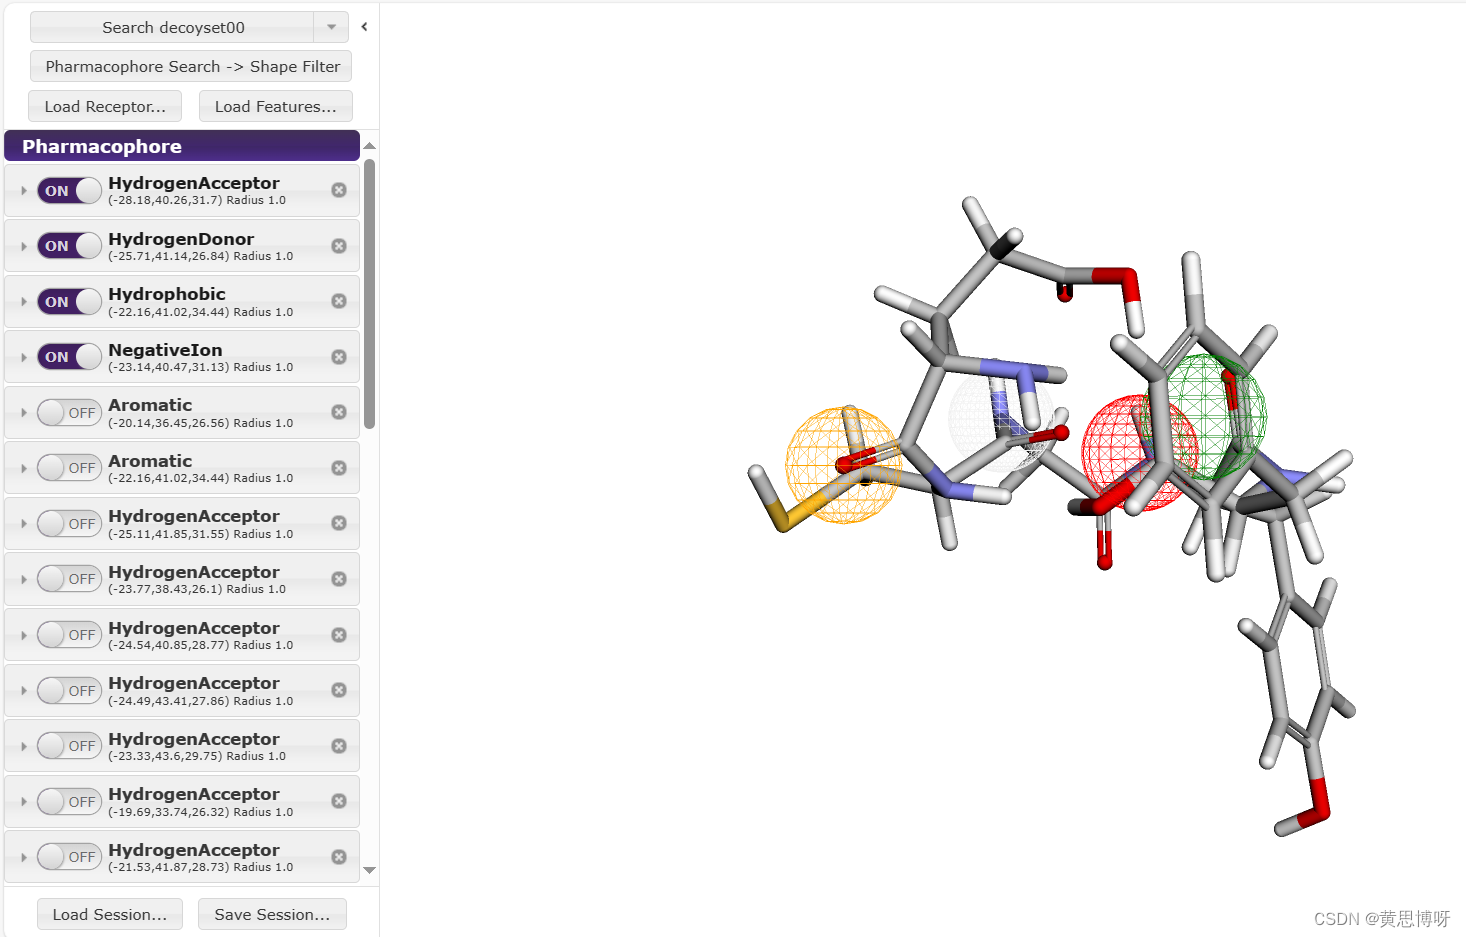Expand the NegativeIon feature details

23,357
